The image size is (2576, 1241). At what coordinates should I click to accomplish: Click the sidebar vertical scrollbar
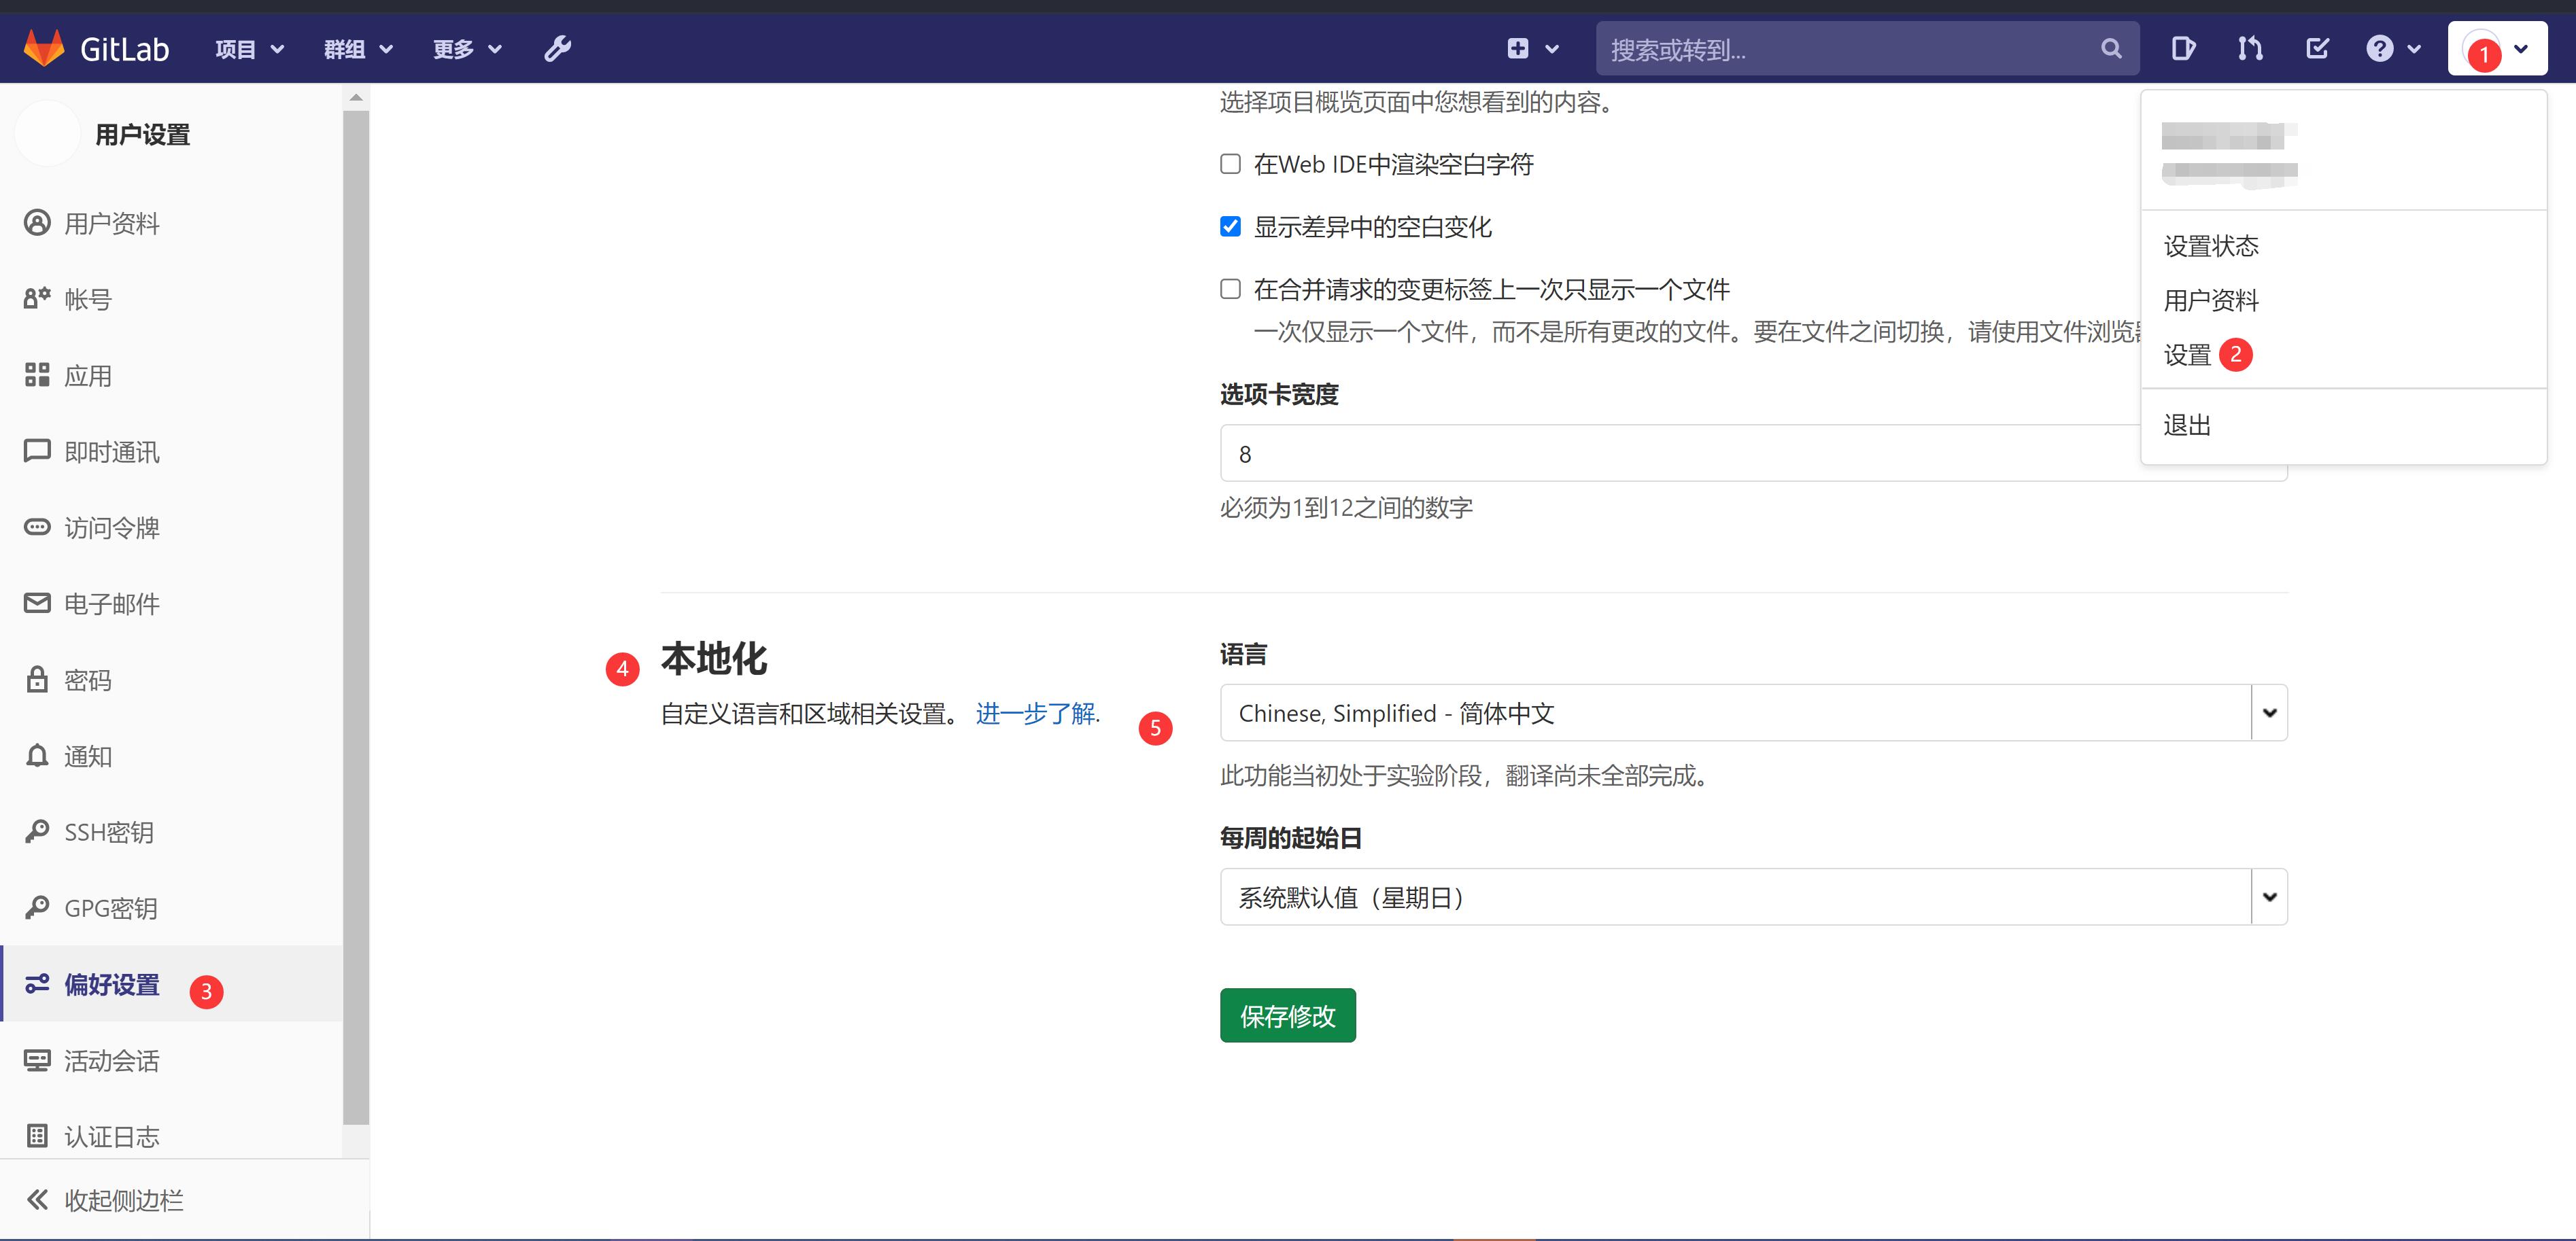355,600
